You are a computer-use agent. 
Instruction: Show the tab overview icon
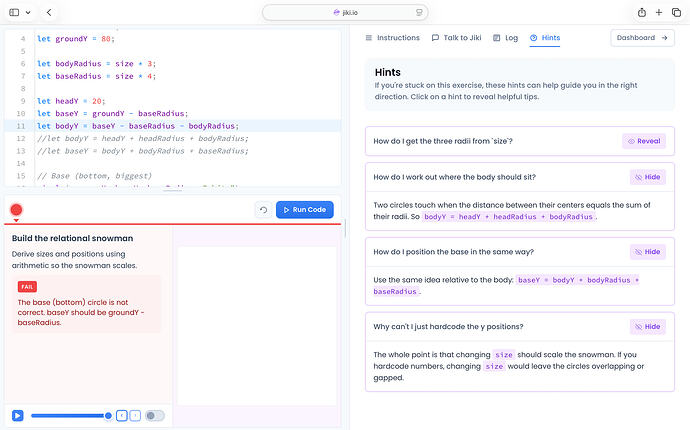point(676,12)
